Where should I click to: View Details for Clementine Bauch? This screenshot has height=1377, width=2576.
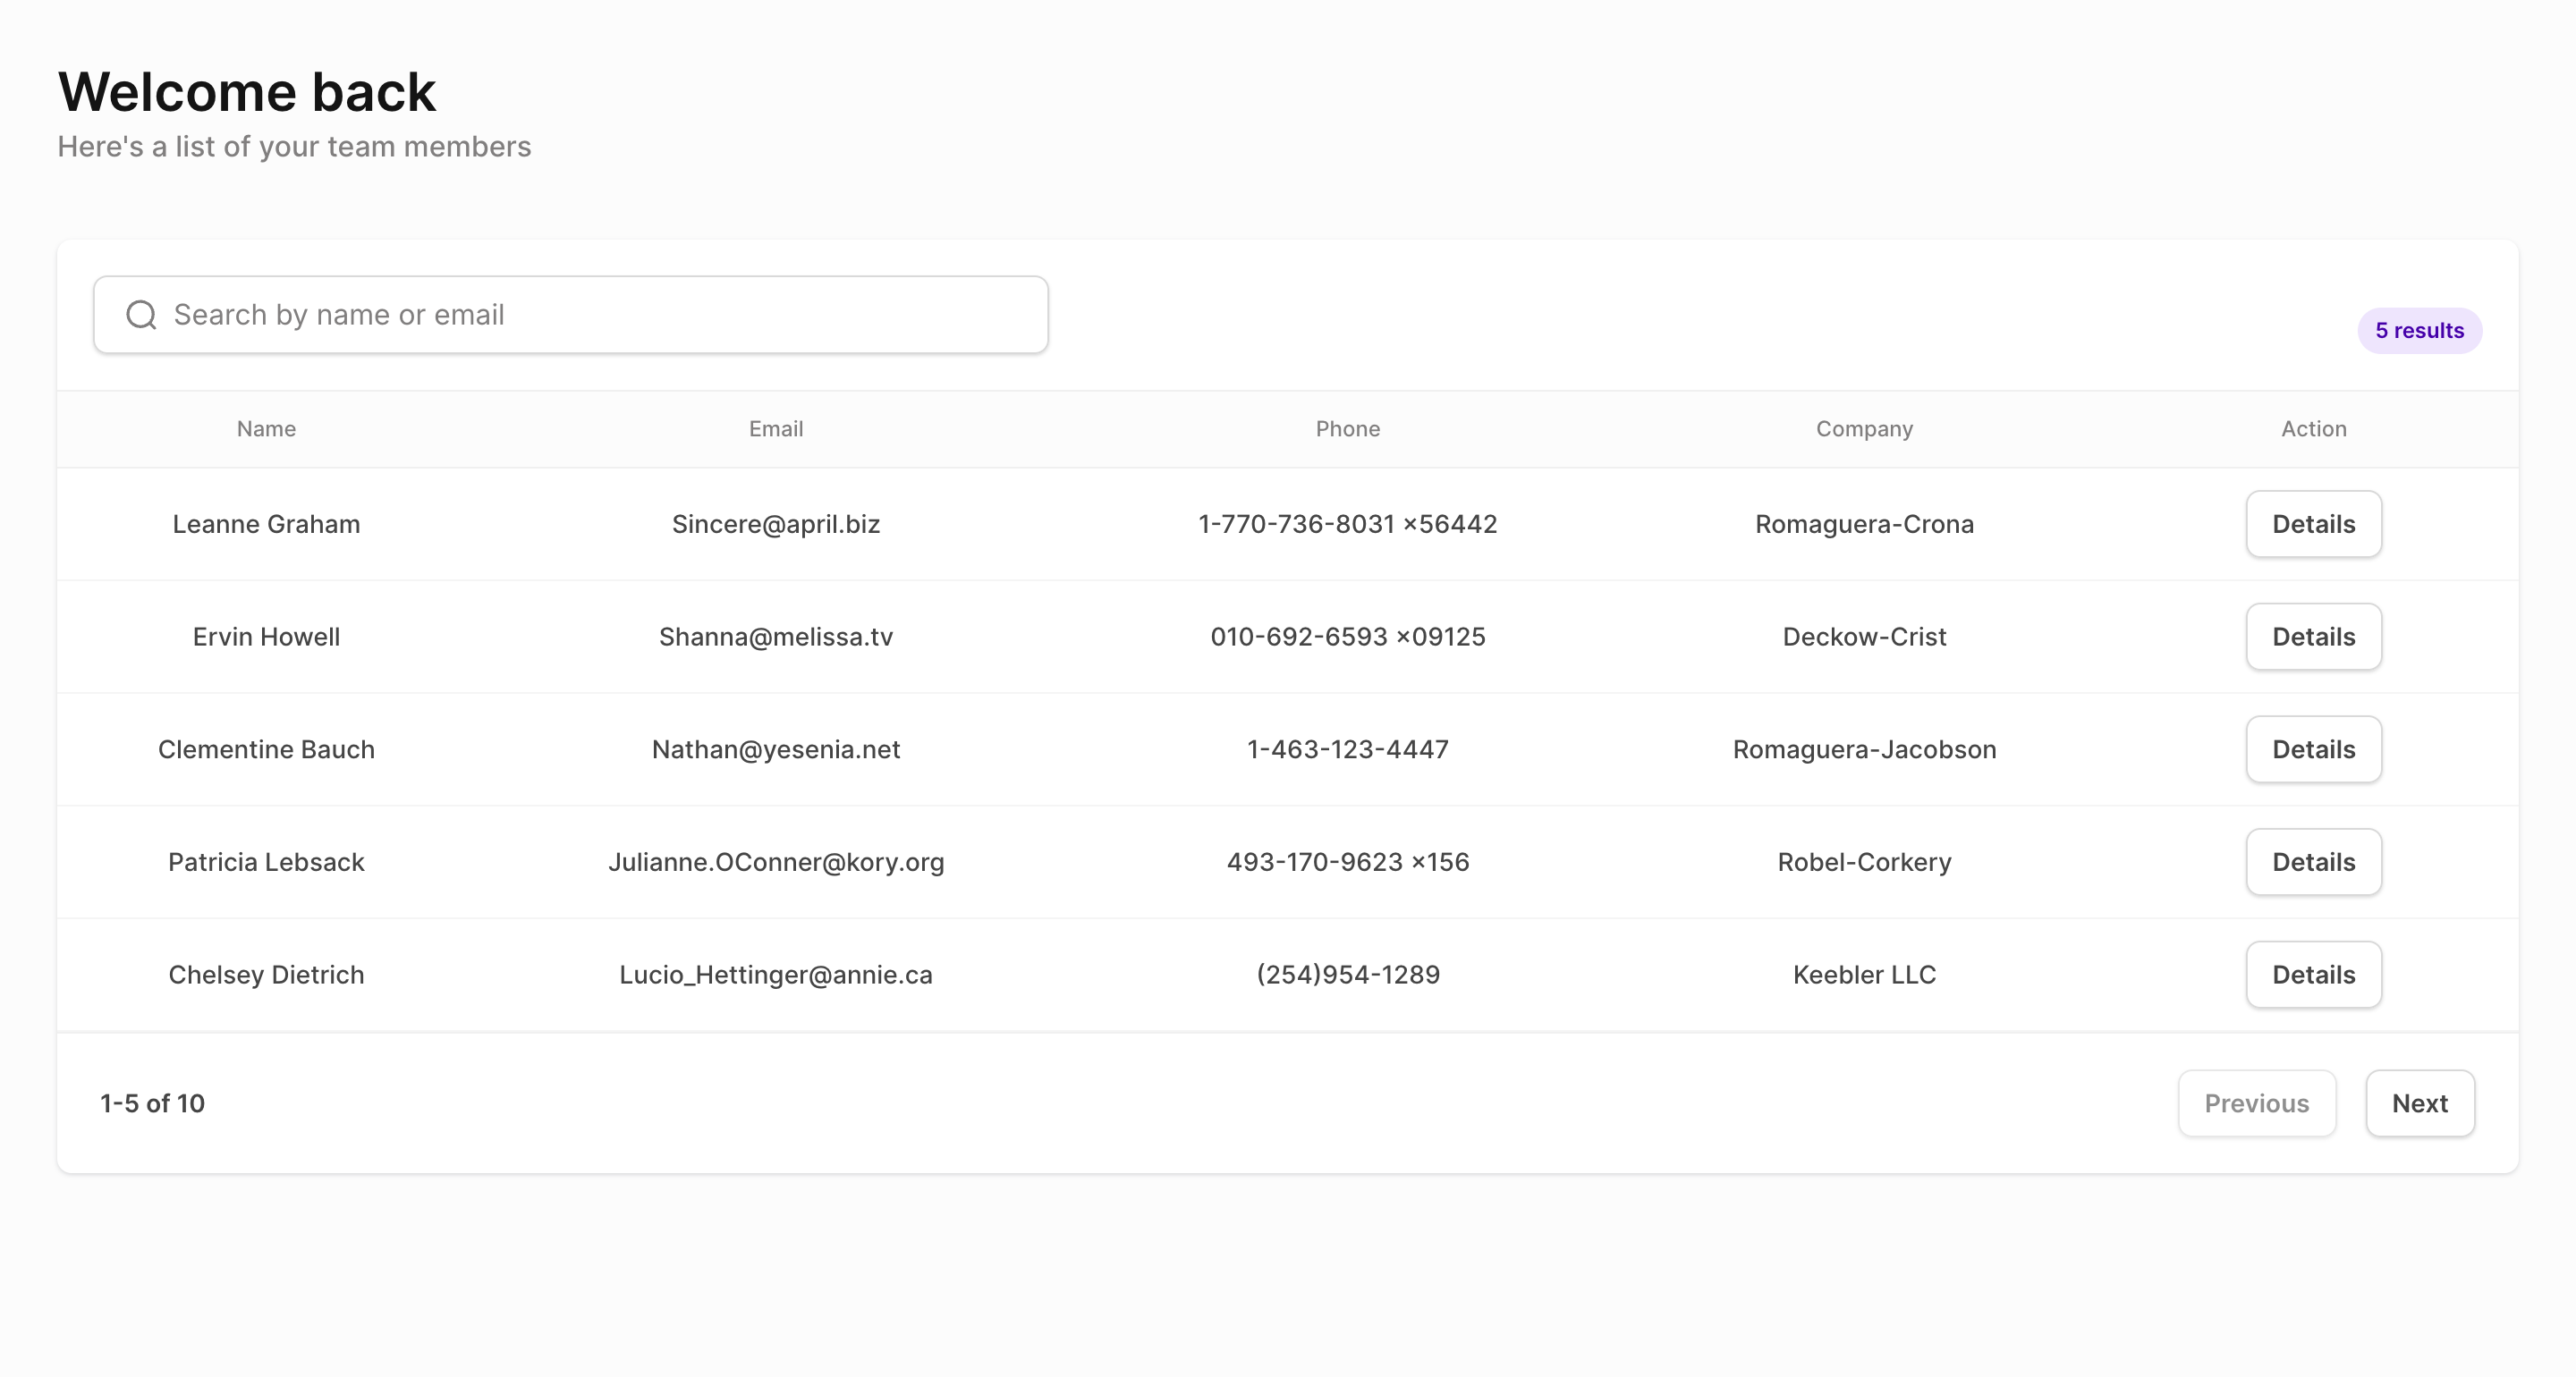2313,749
